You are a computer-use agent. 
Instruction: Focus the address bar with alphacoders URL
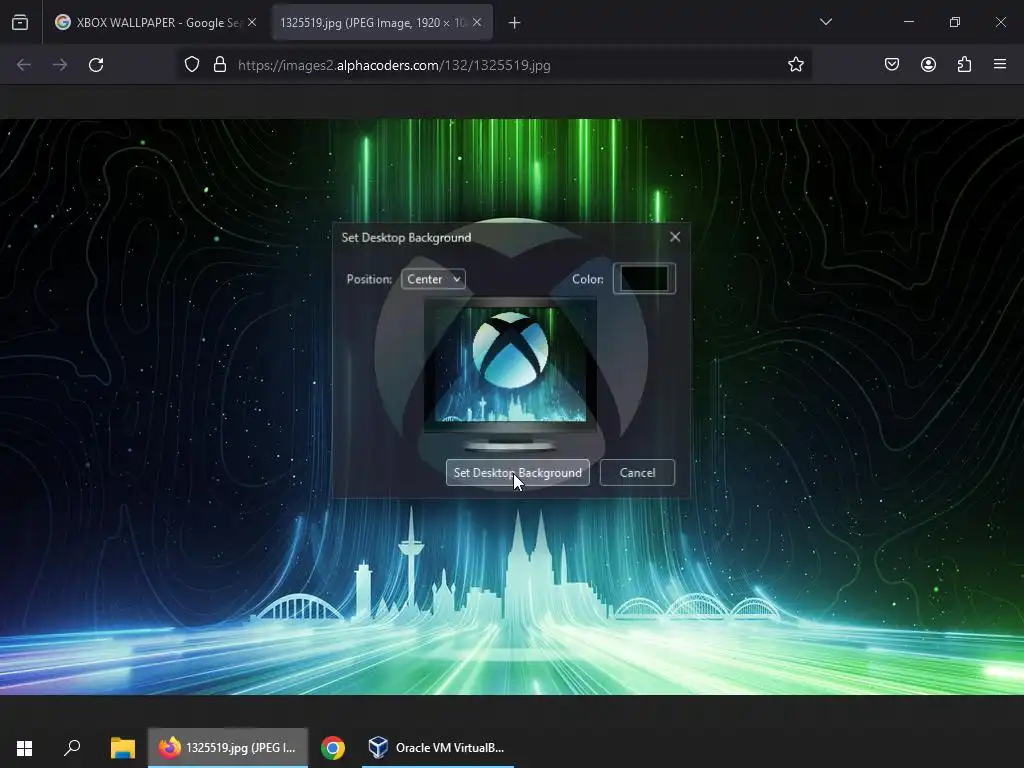click(494, 65)
